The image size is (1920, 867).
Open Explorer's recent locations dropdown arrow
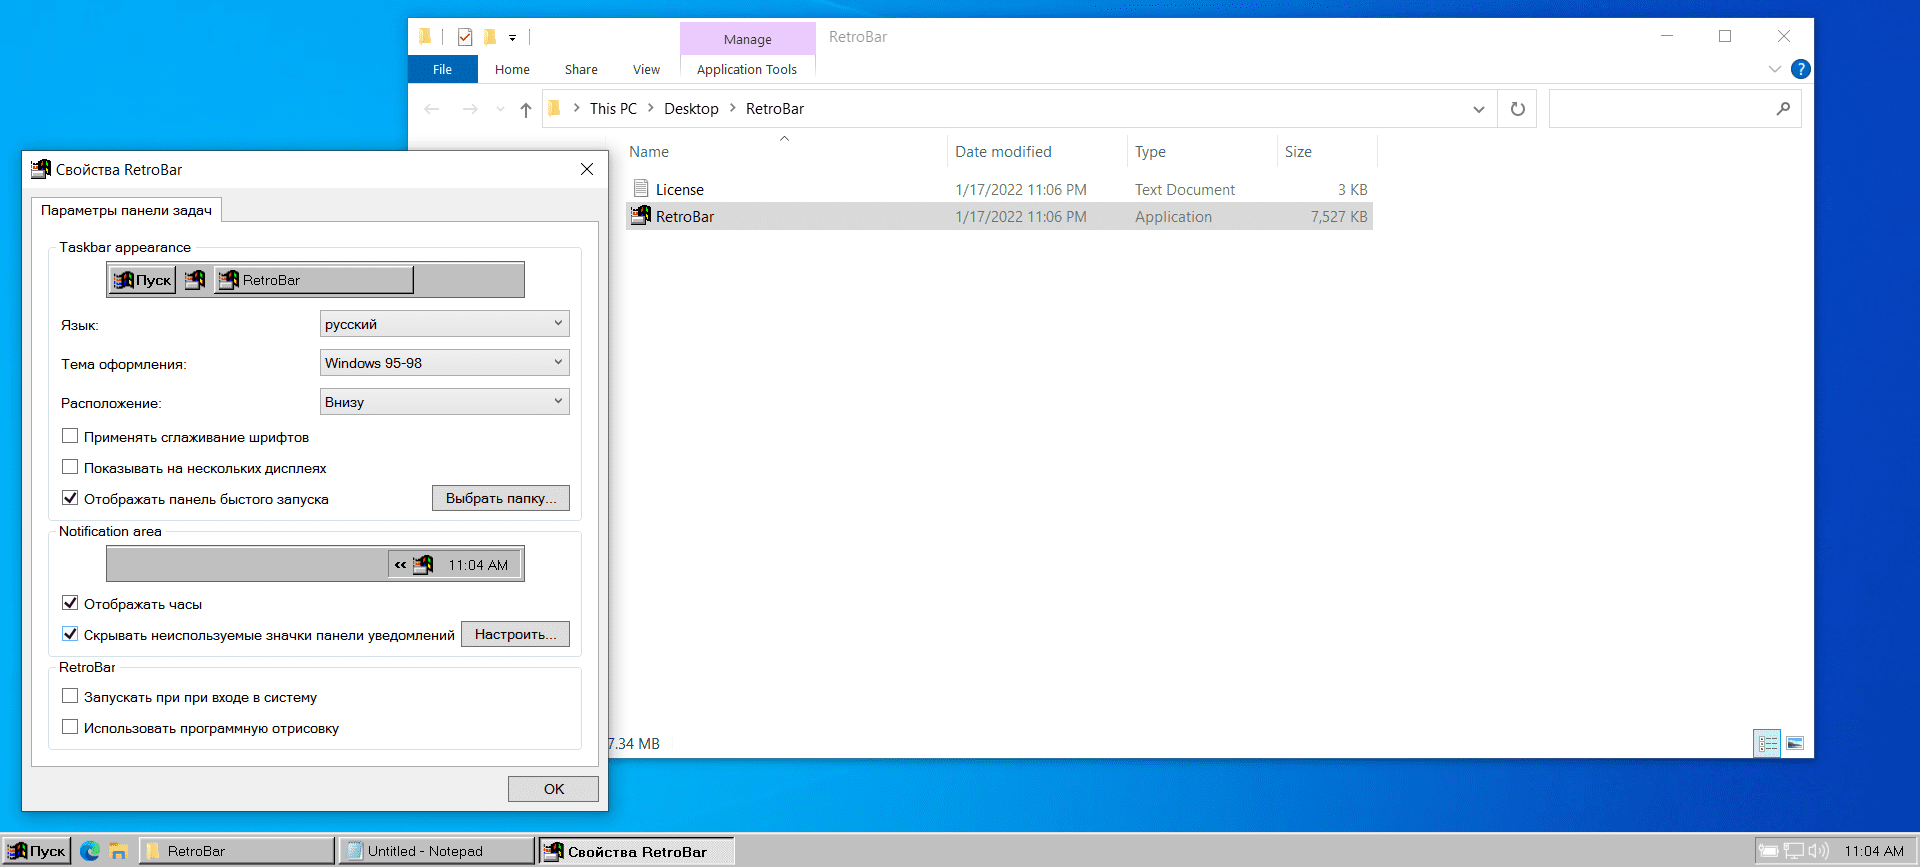point(500,109)
